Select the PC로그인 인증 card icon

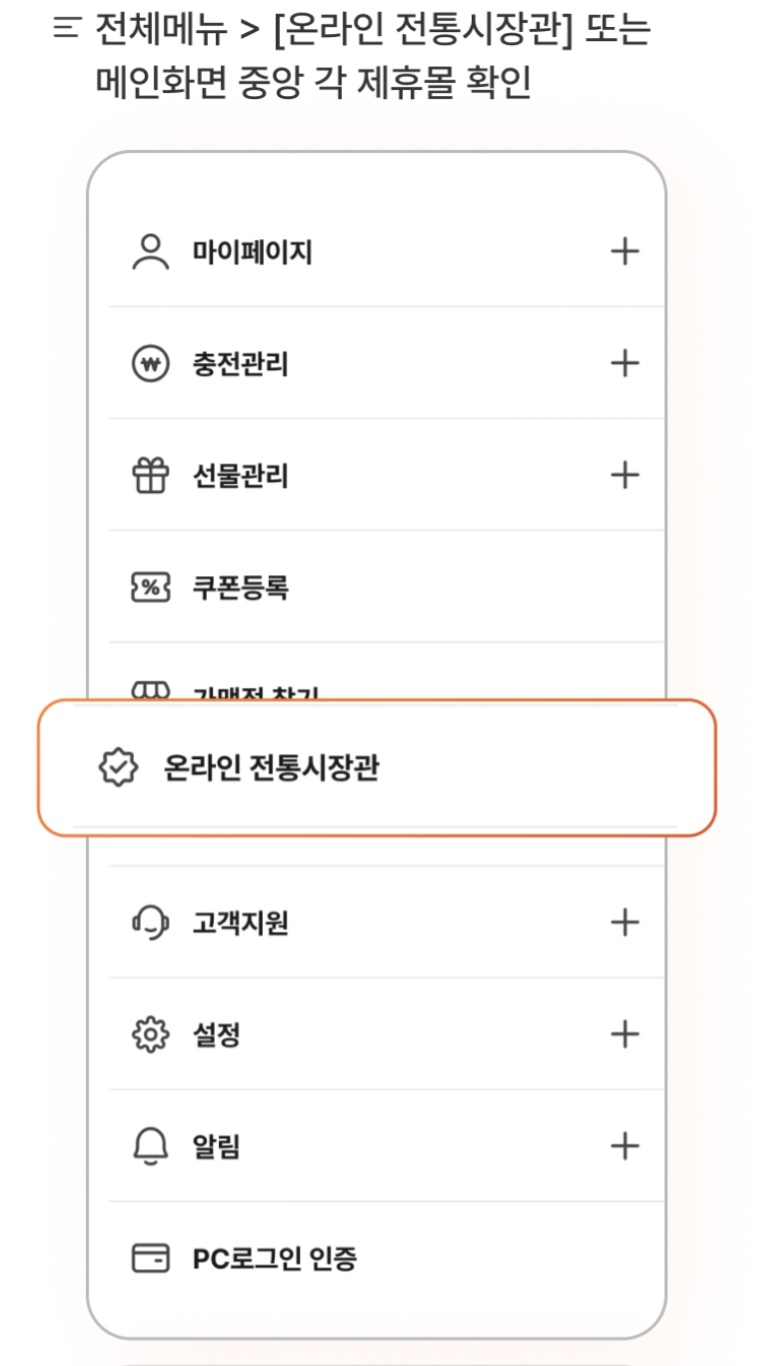(x=148, y=1261)
